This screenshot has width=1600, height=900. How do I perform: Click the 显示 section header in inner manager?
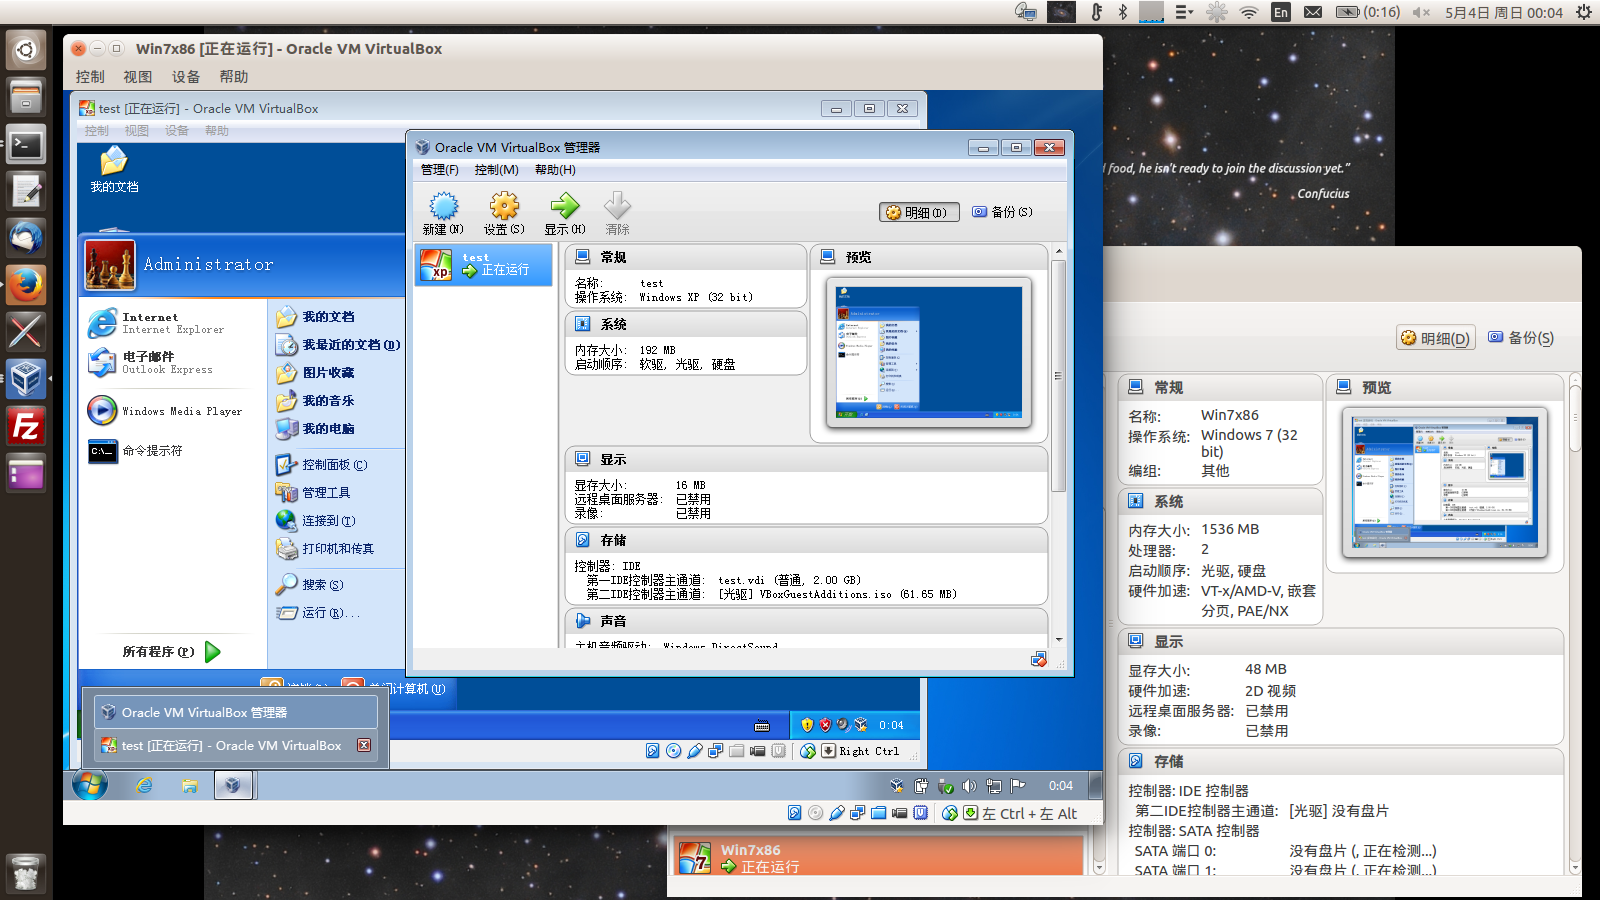click(806, 459)
